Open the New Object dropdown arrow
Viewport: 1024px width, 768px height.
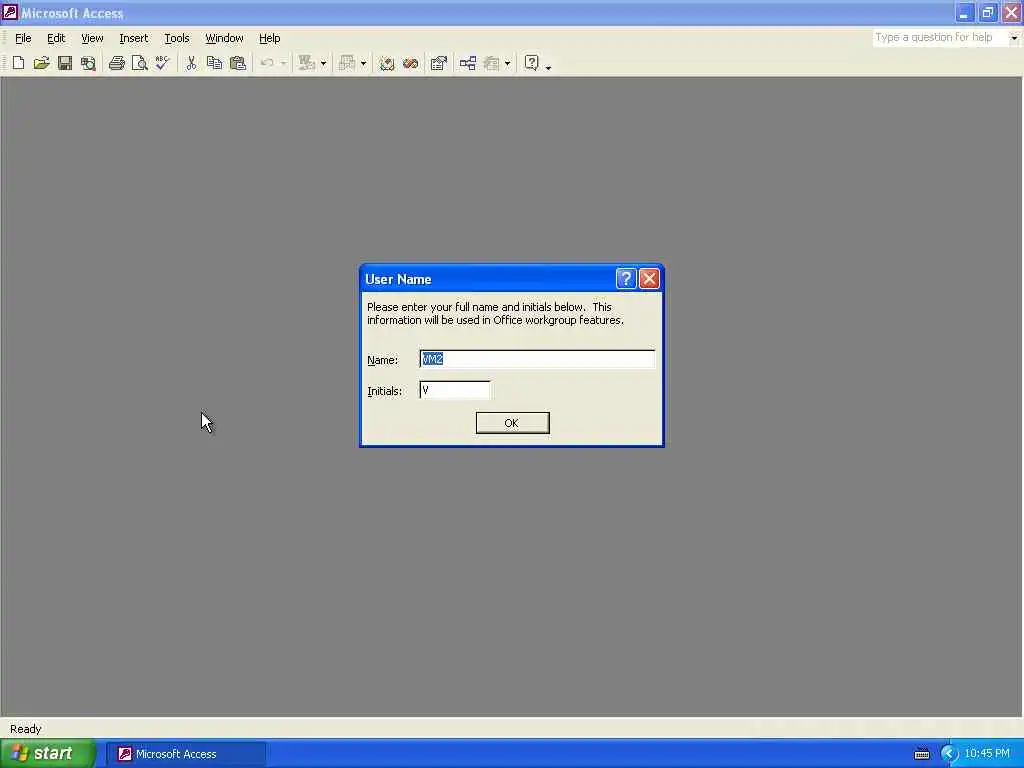point(507,63)
